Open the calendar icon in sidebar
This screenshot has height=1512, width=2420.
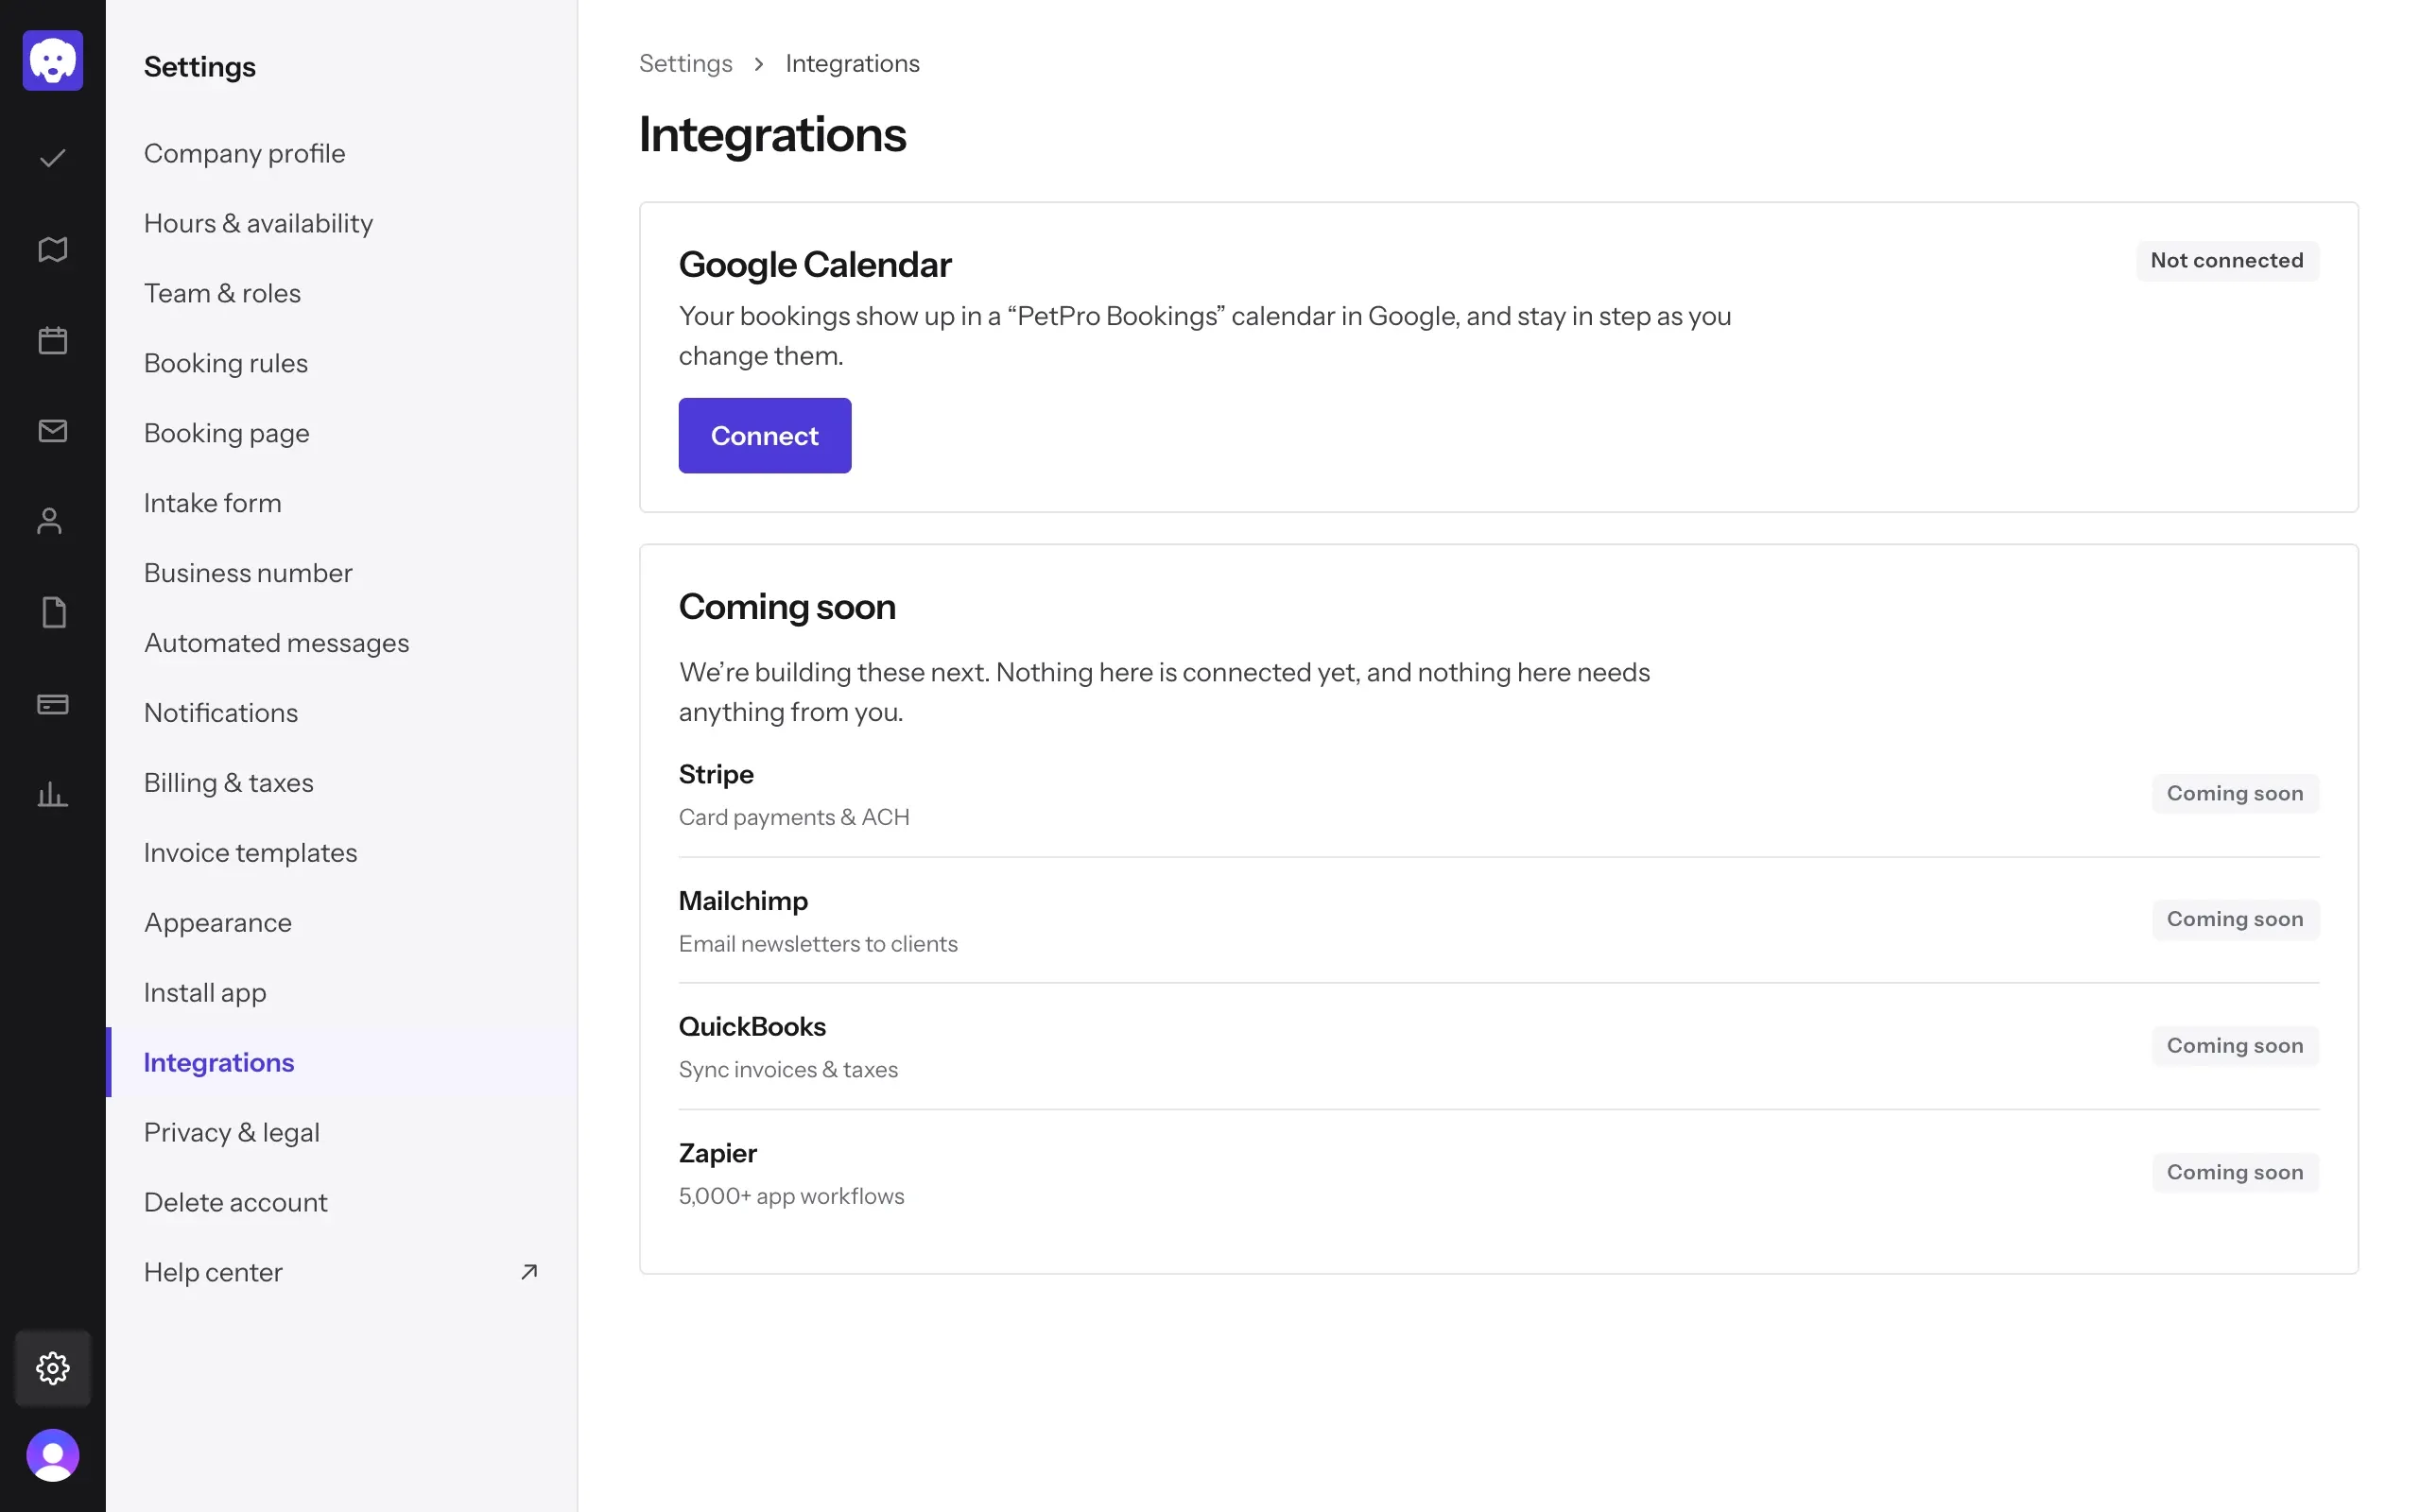(53, 340)
